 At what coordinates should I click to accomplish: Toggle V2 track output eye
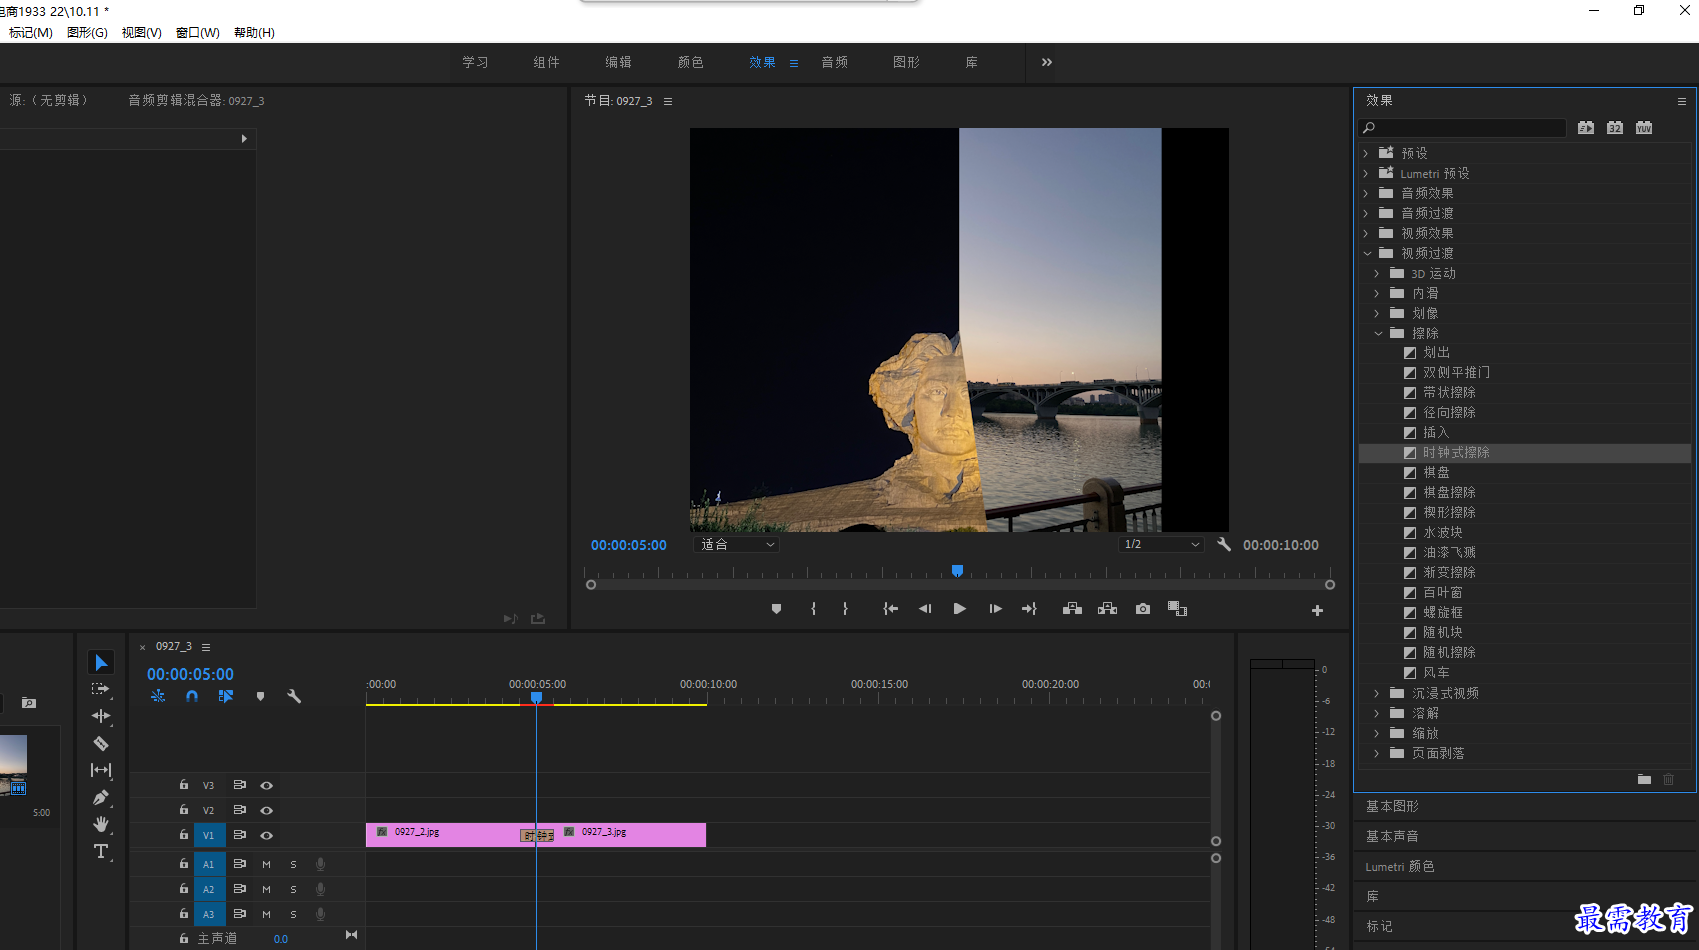pyautogui.click(x=266, y=811)
